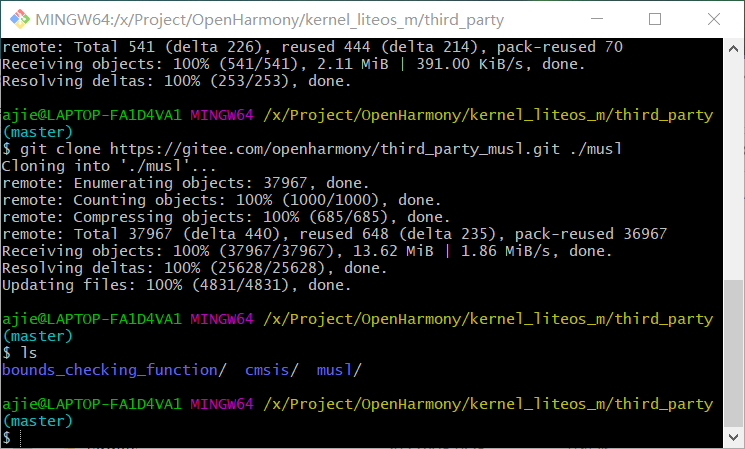Click 'Enumerating objects: 37967' line
Screen dimensions: 745x449
pyautogui.click(x=185, y=183)
